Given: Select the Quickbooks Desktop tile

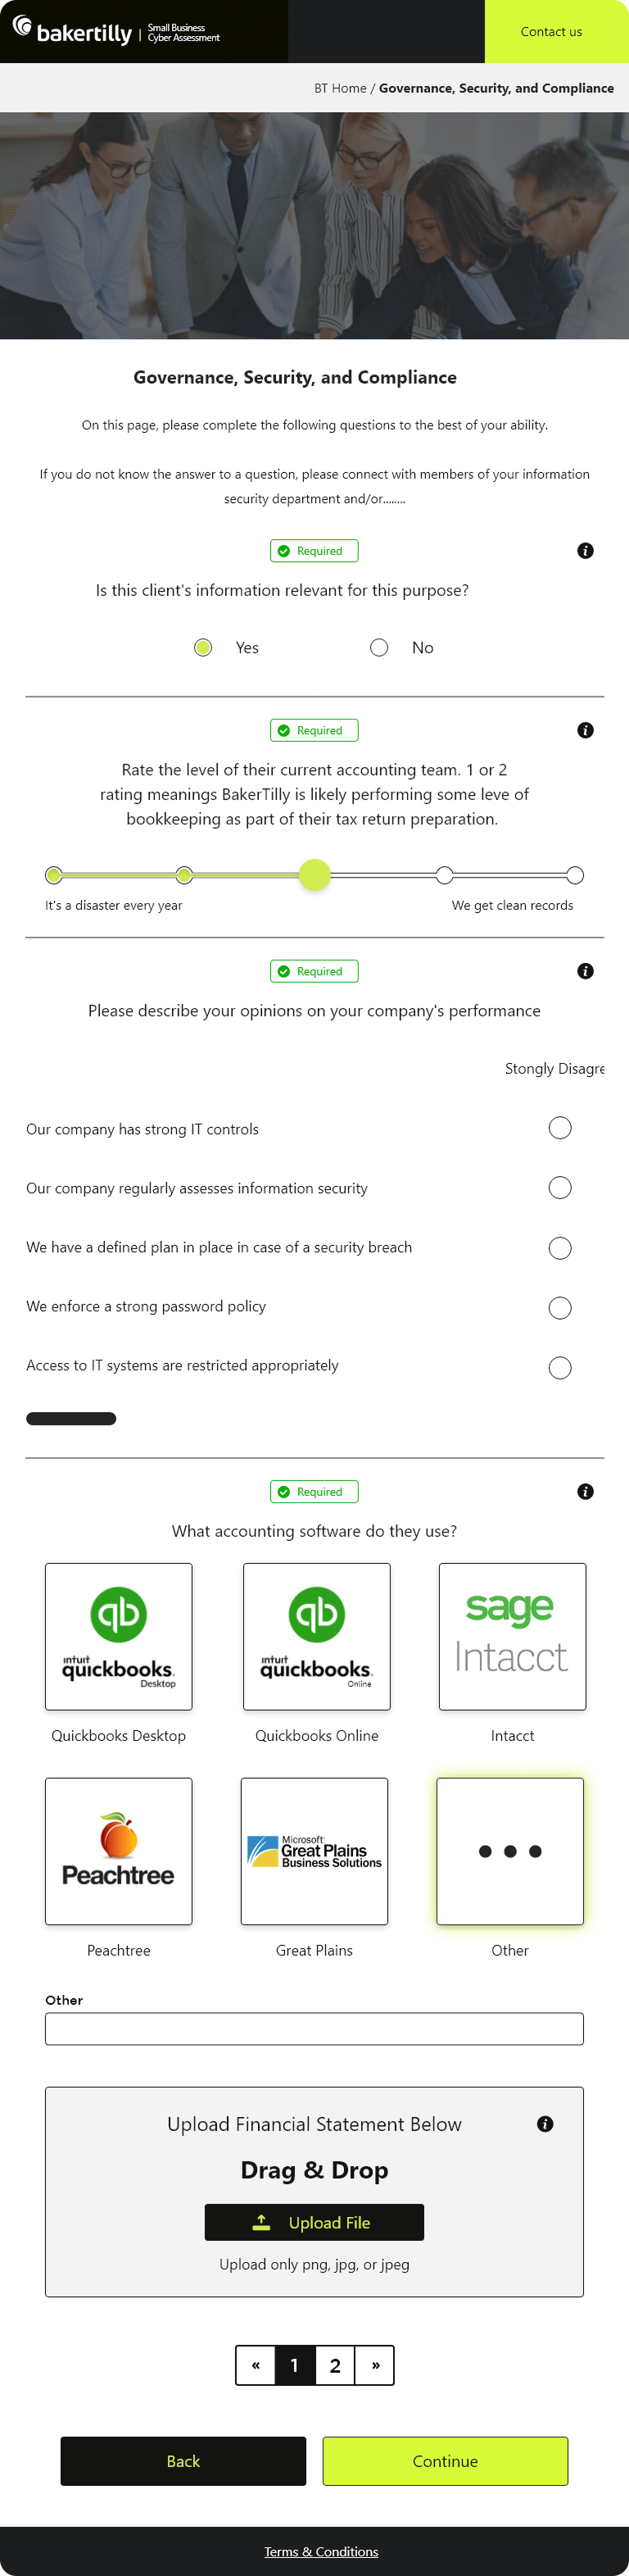Looking at the screenshot, I should coord(119,1636).
